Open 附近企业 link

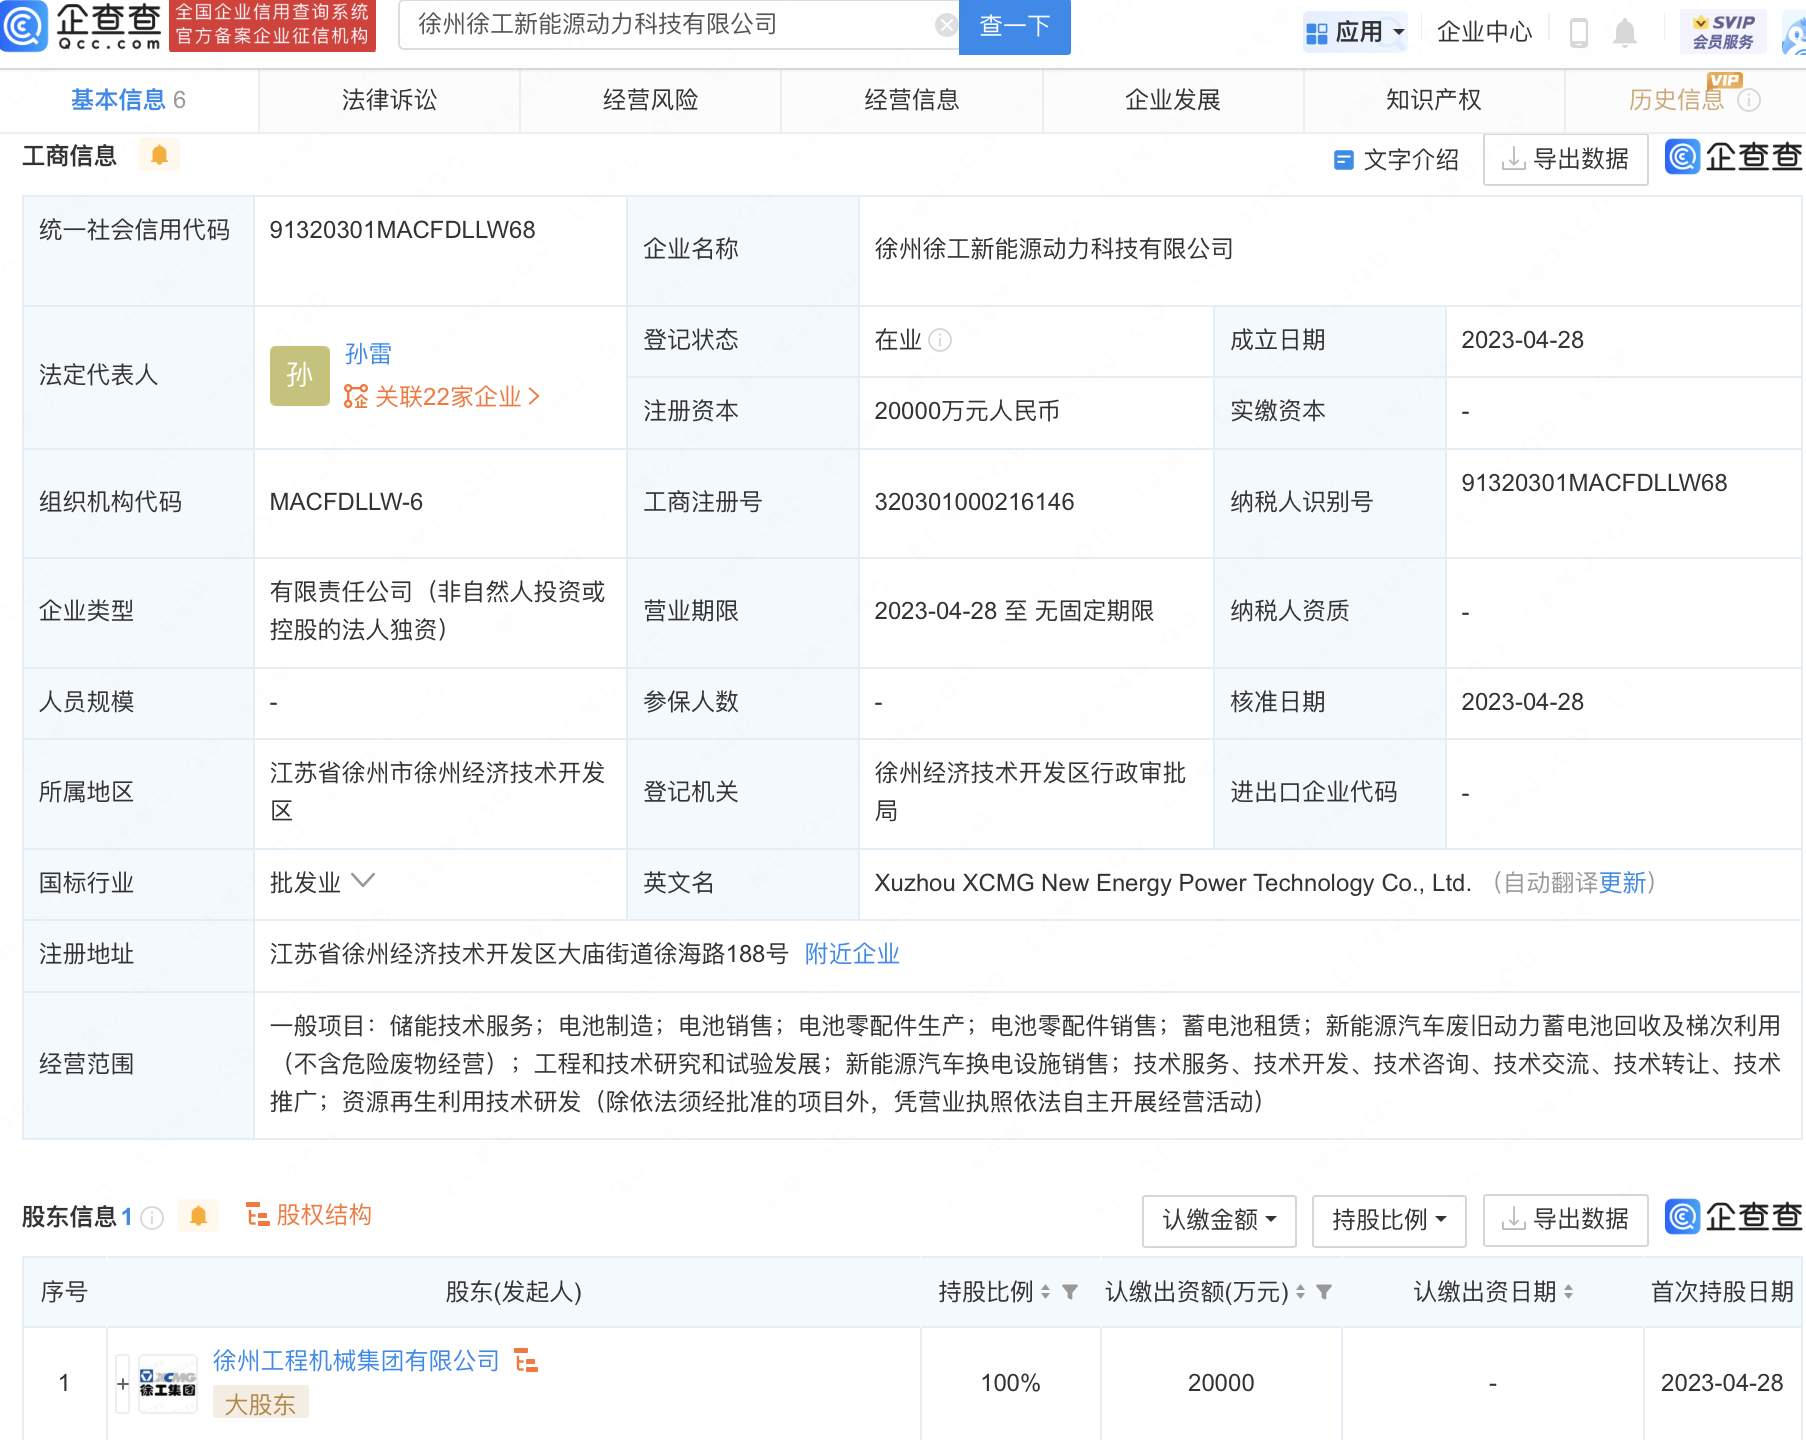[852, 954]
